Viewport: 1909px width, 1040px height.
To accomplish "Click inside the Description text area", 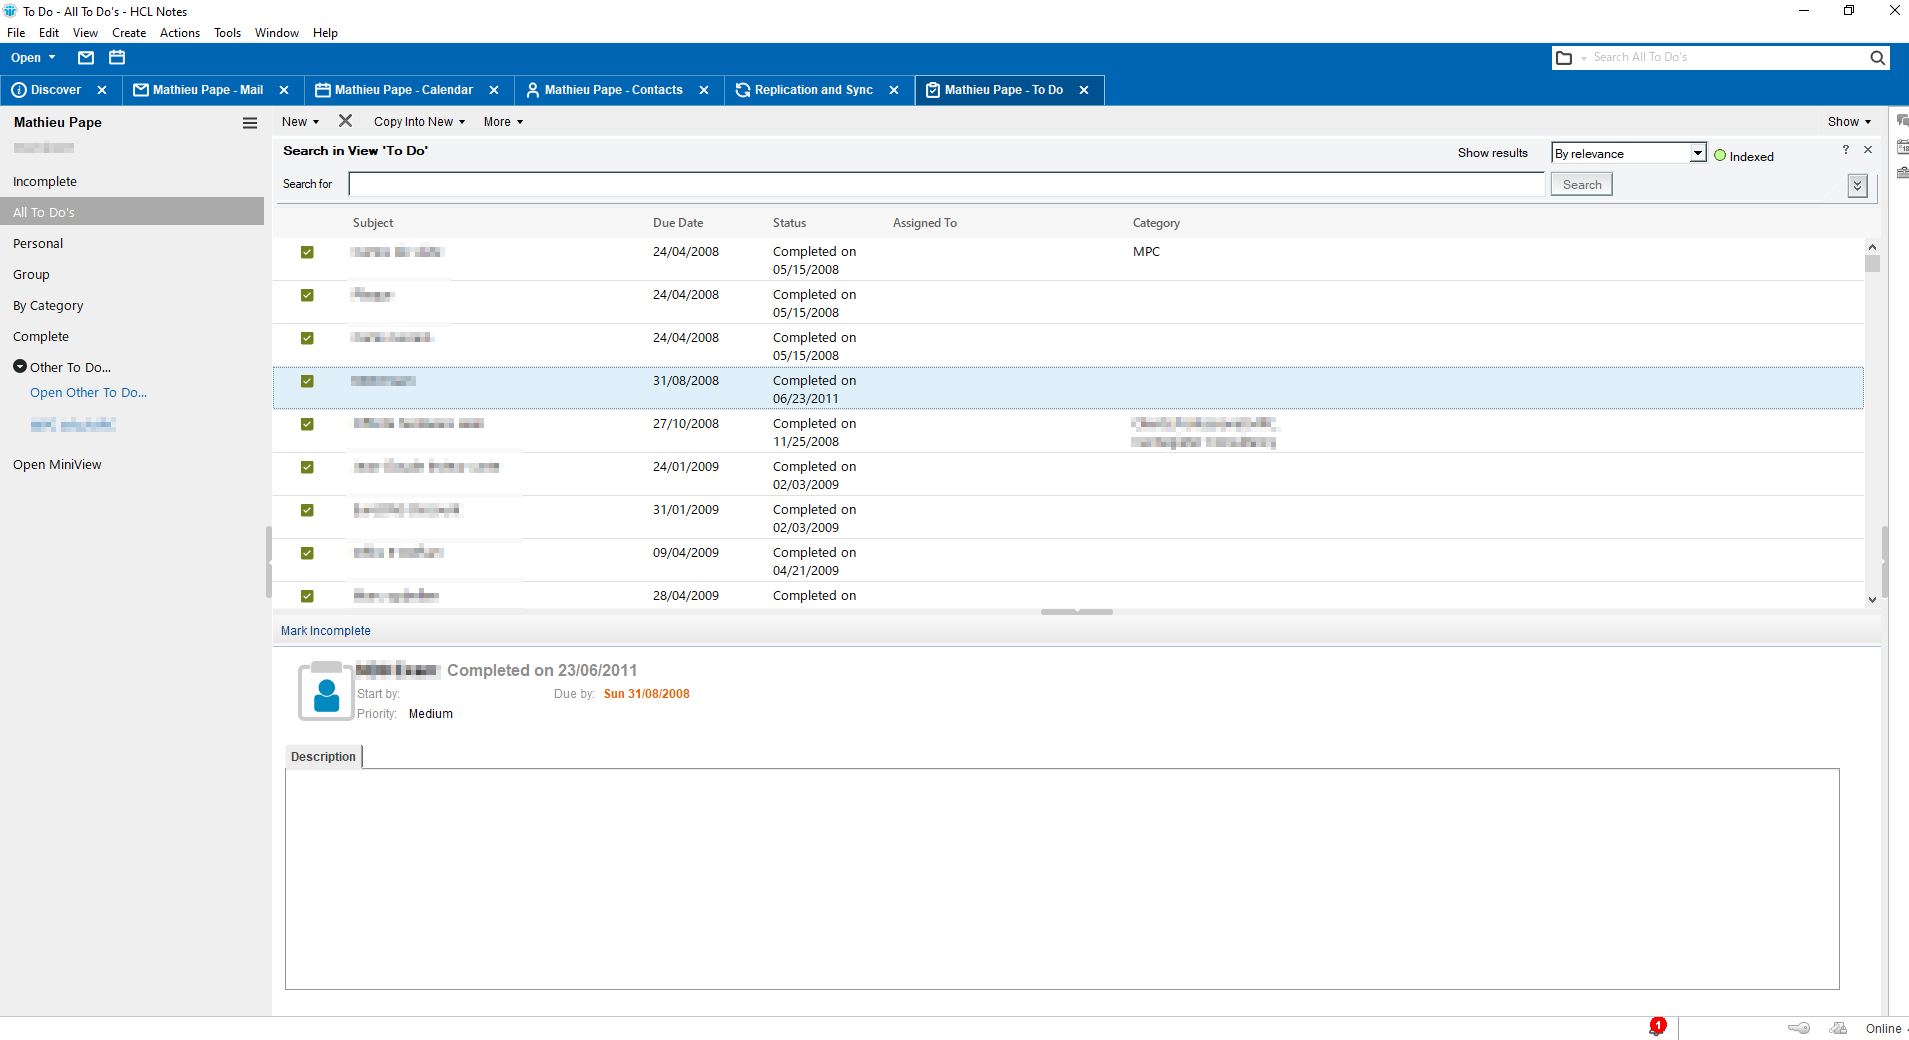I will (x=1062, y=879).
